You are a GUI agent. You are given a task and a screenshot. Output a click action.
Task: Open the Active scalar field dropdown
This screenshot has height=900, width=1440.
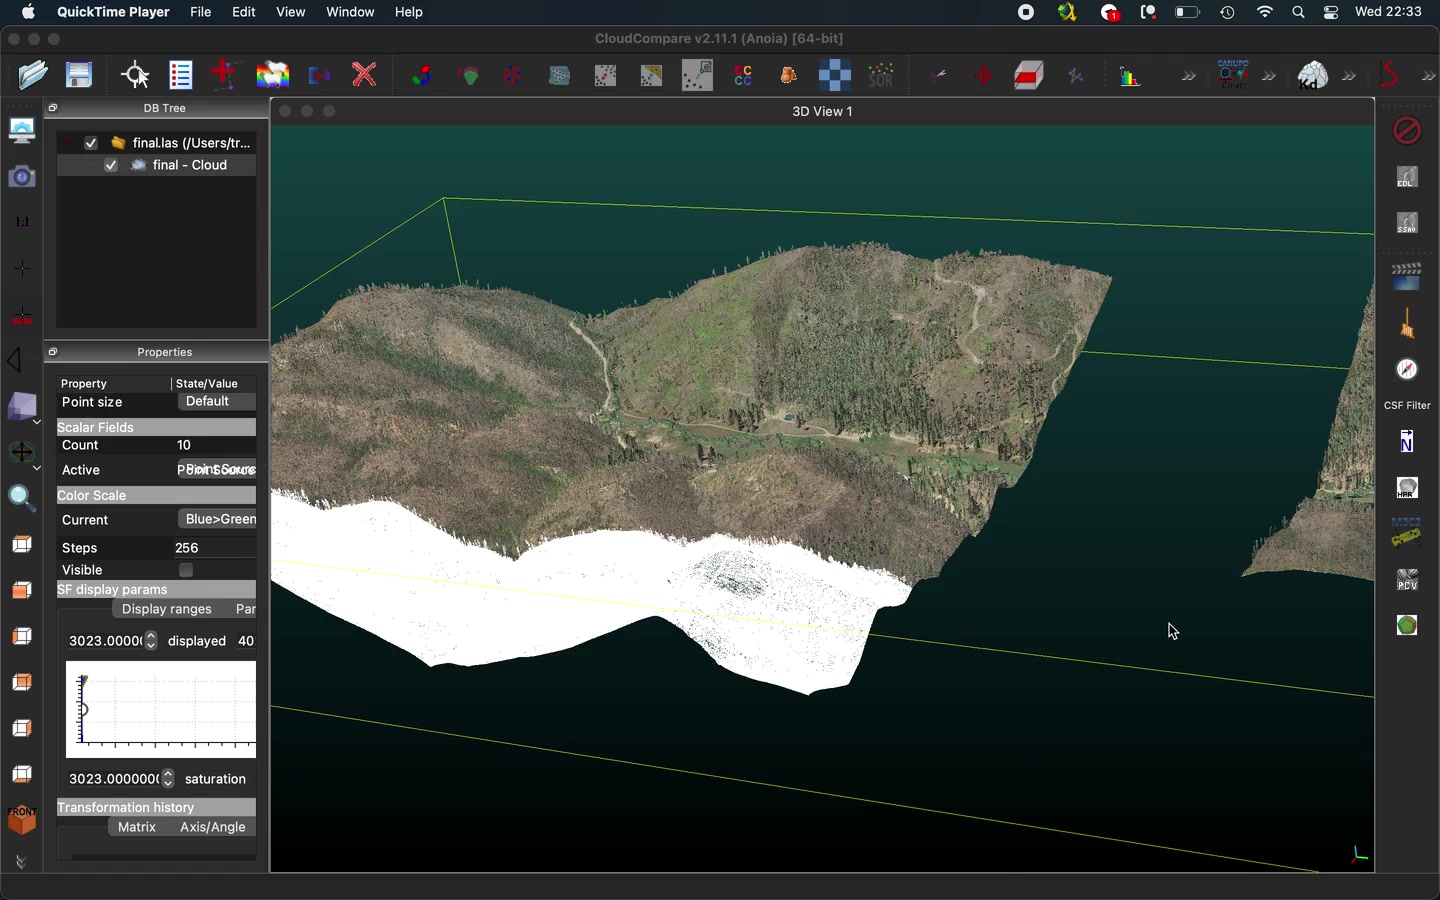pos(216,470)
